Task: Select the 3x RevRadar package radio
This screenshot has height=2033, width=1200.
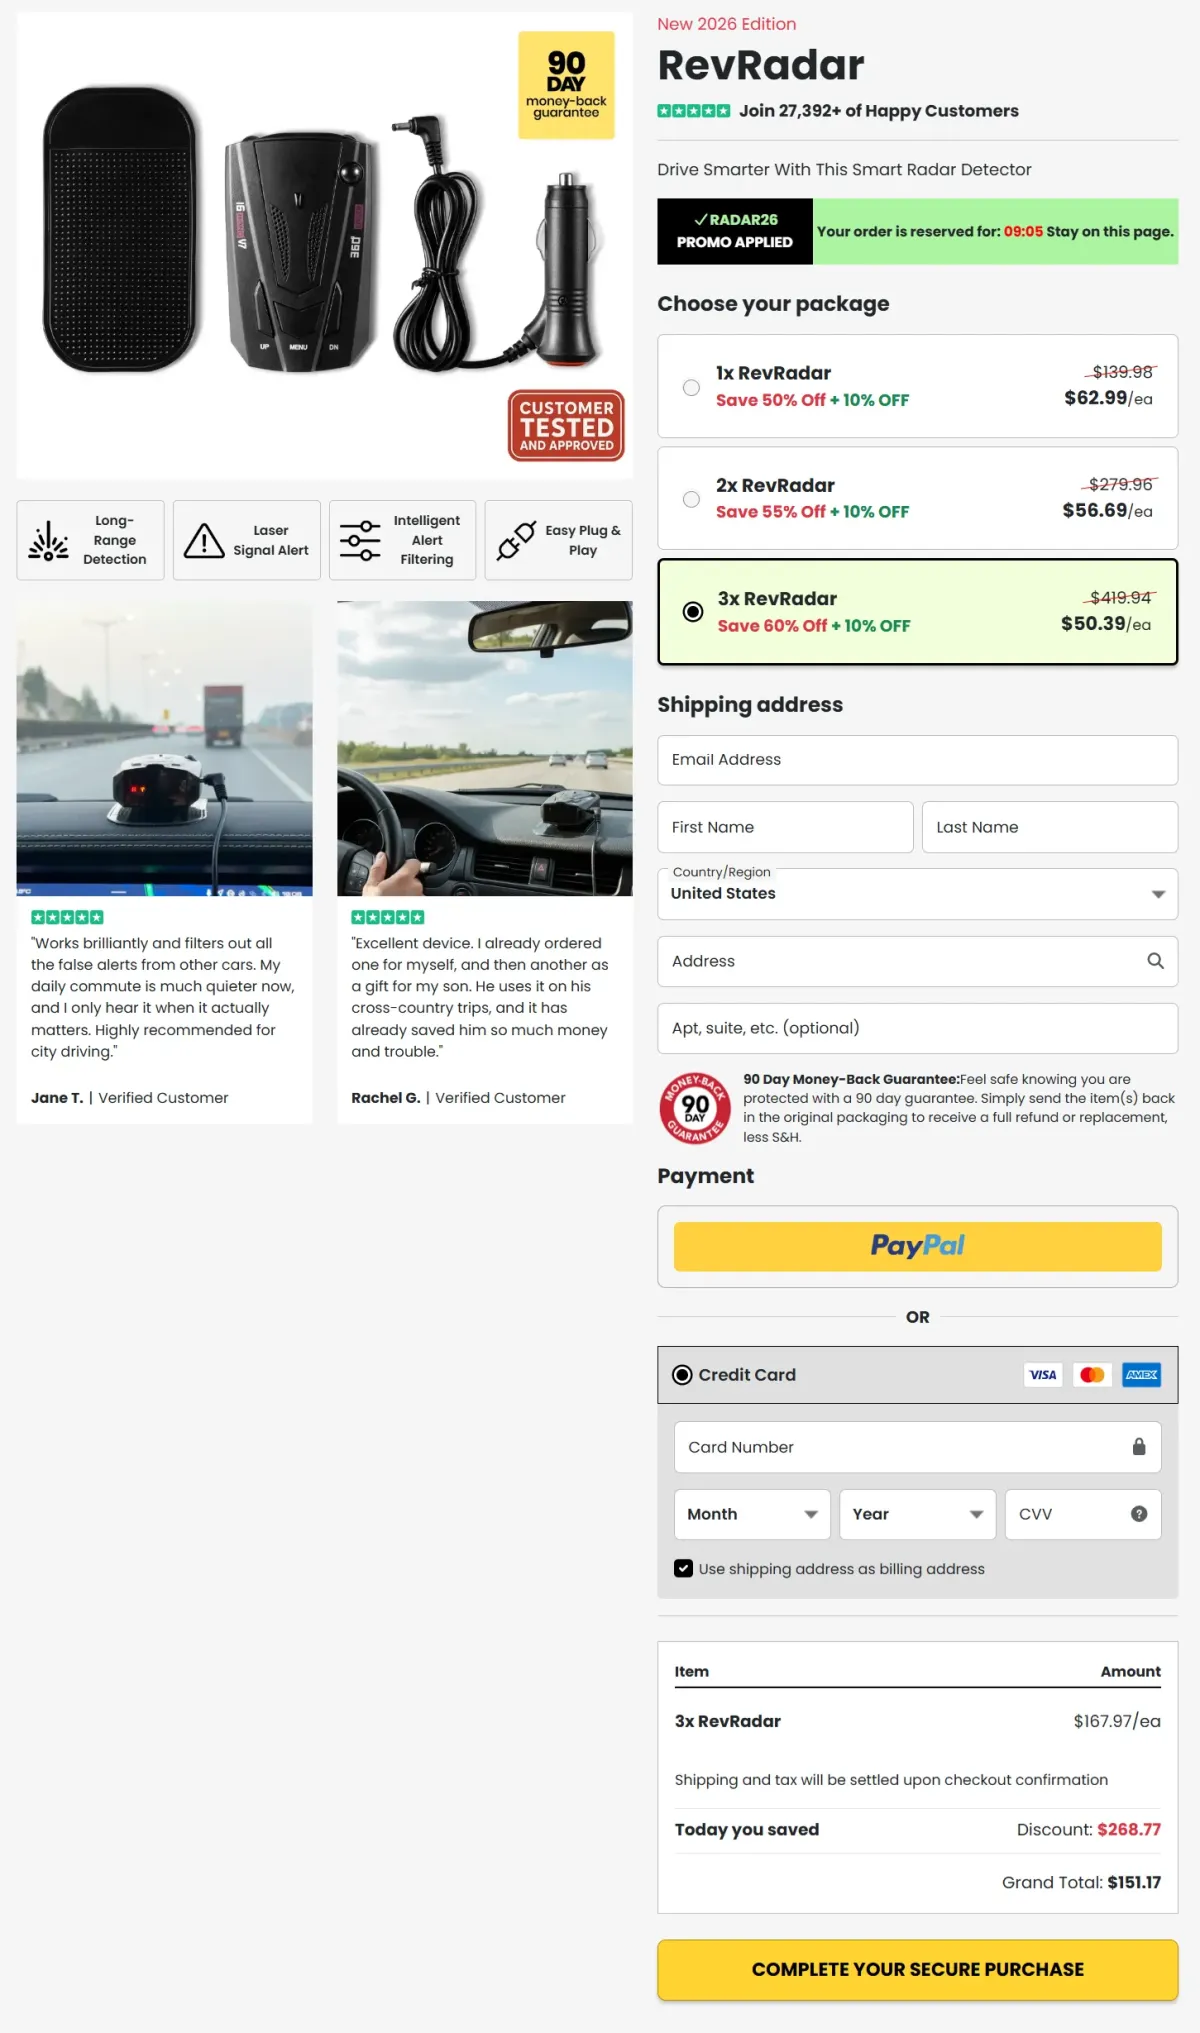Action: click(693, 612)
